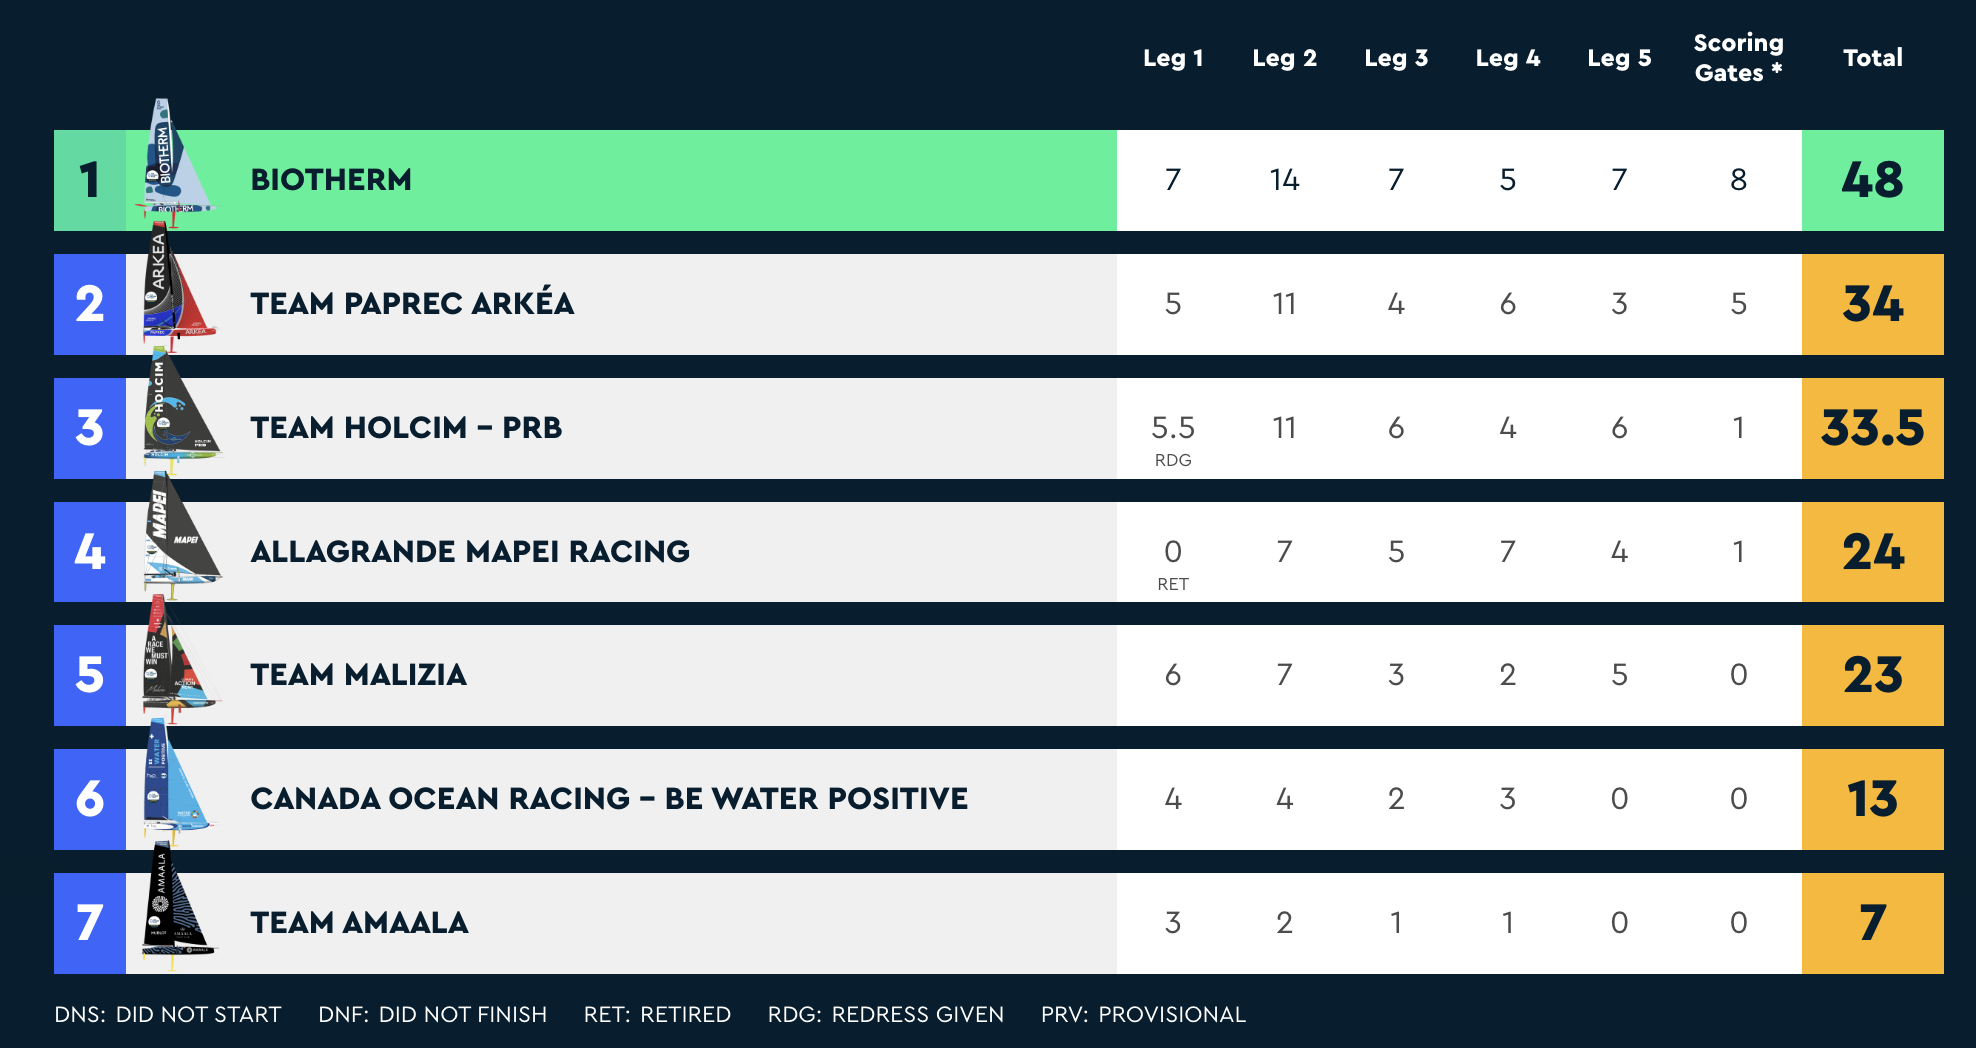The height and width of the screenshot is (1048, 1976).
Task: Click the ALLAGRANDE MAPEI RACING team name
Action: click(x=470, y=551)
